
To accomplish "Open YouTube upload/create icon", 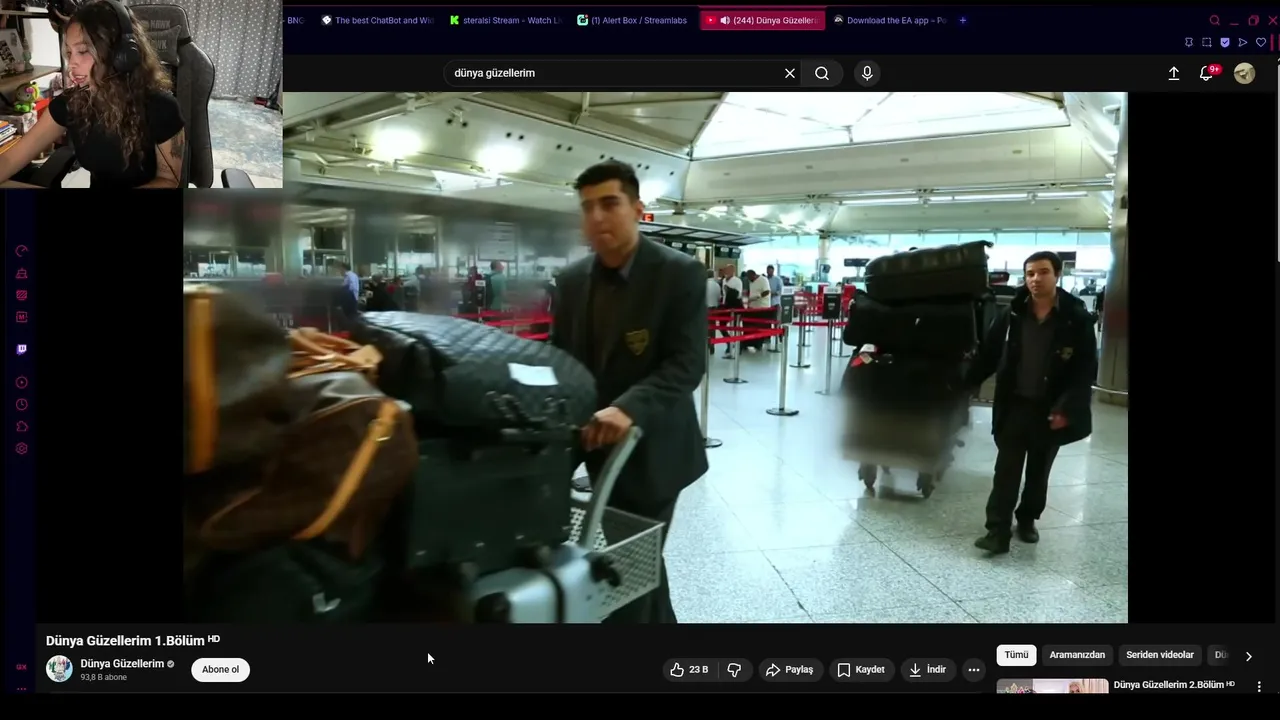I will [x=1174, y=73].
